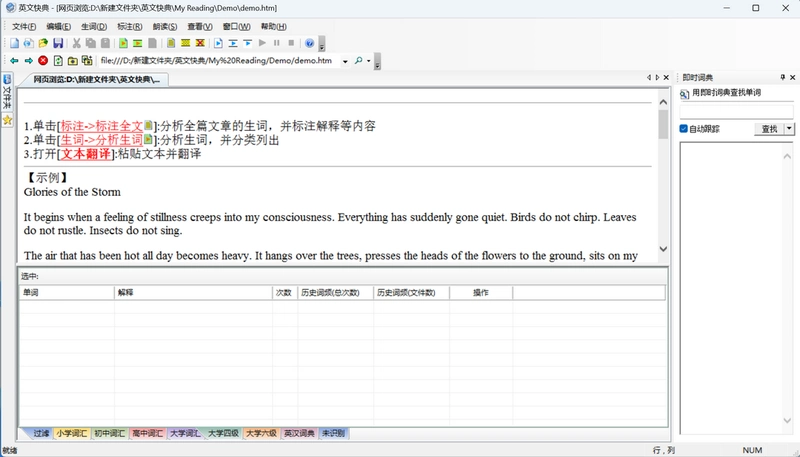Click the instant dictionary search input field

pyautogui.click(x=736, y=111)
